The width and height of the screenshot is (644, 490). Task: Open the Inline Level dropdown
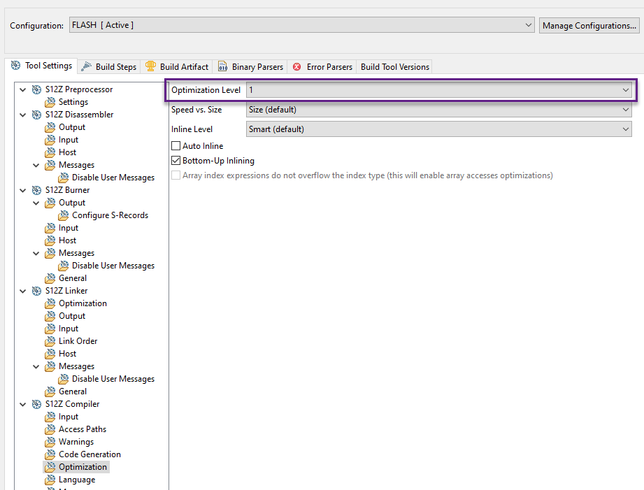tap(439, 128)
